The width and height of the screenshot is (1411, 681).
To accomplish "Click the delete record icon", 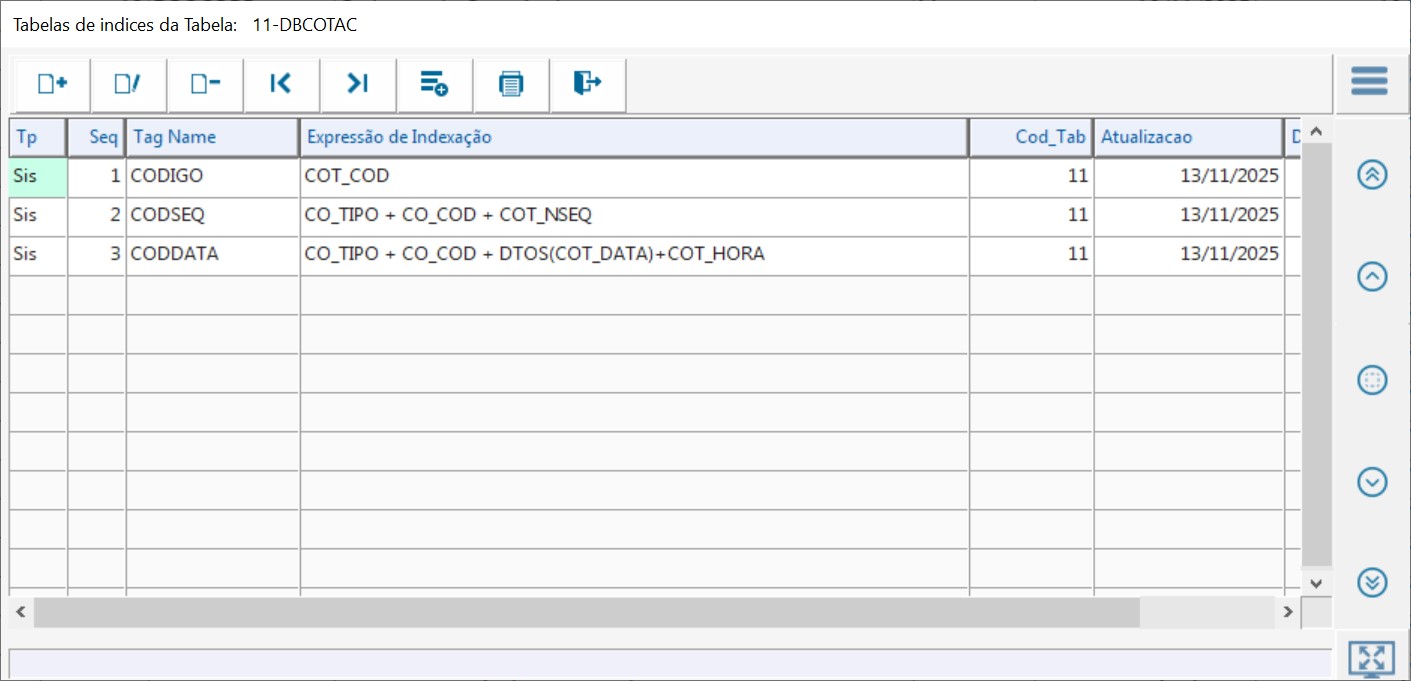I will 205,84.
